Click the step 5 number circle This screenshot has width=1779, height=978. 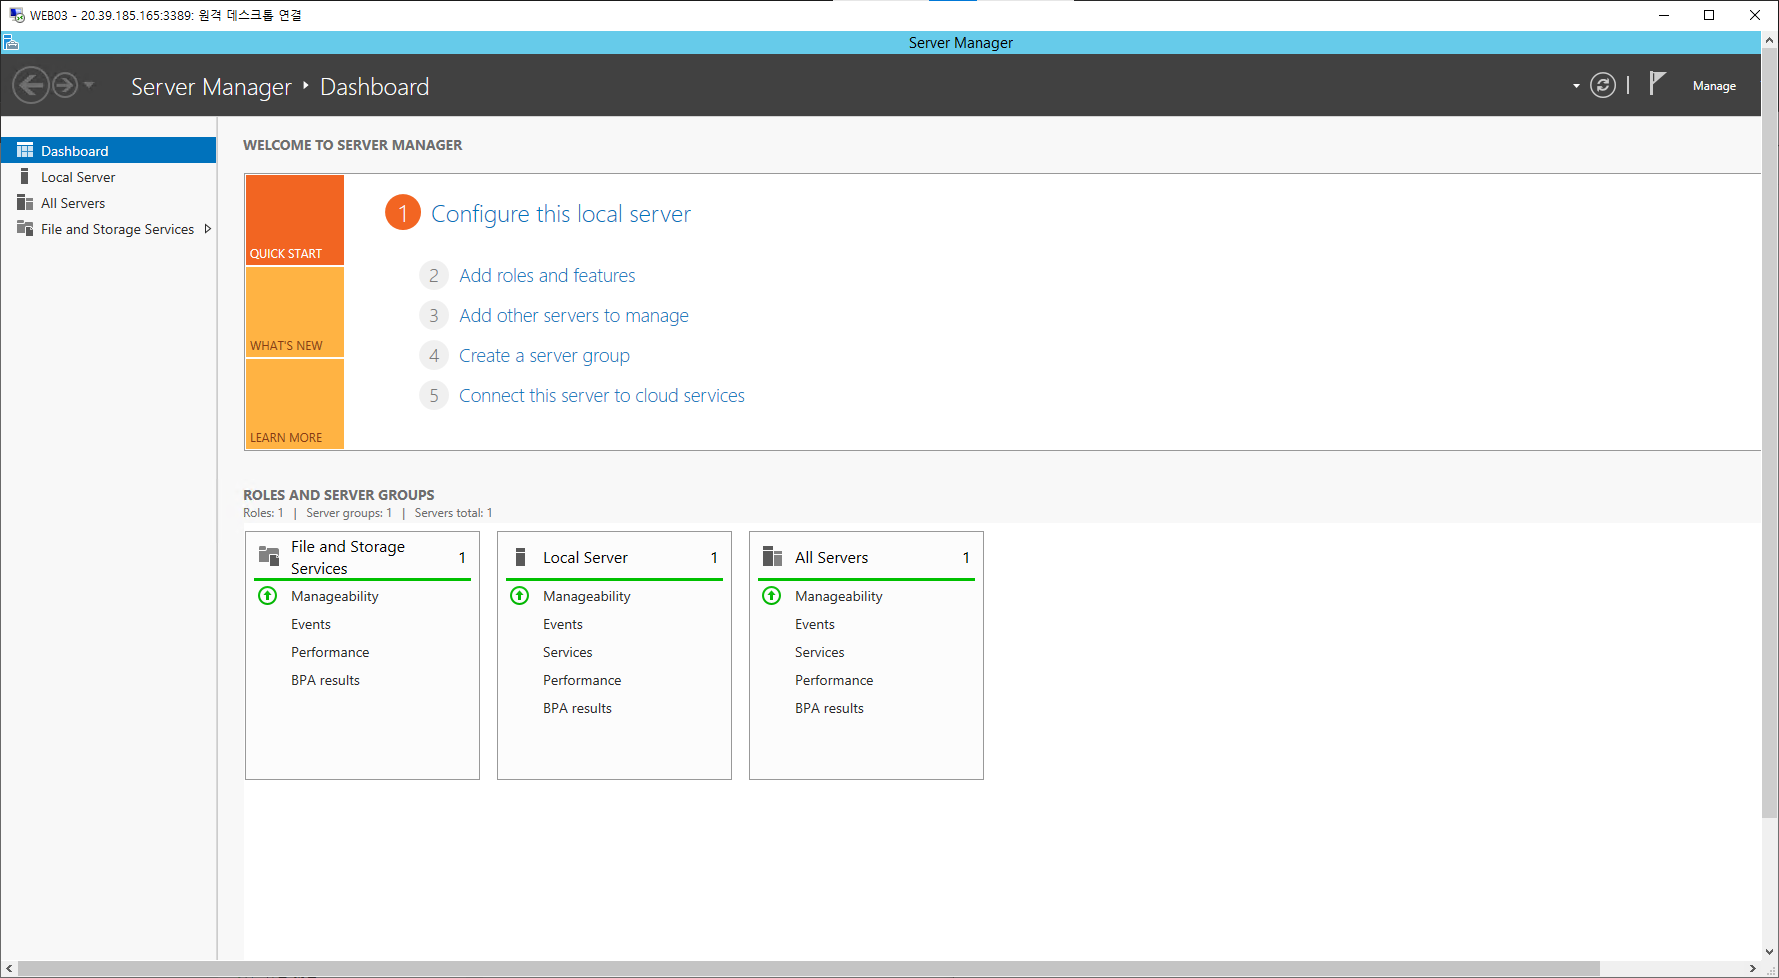click(x=434, y=395)
